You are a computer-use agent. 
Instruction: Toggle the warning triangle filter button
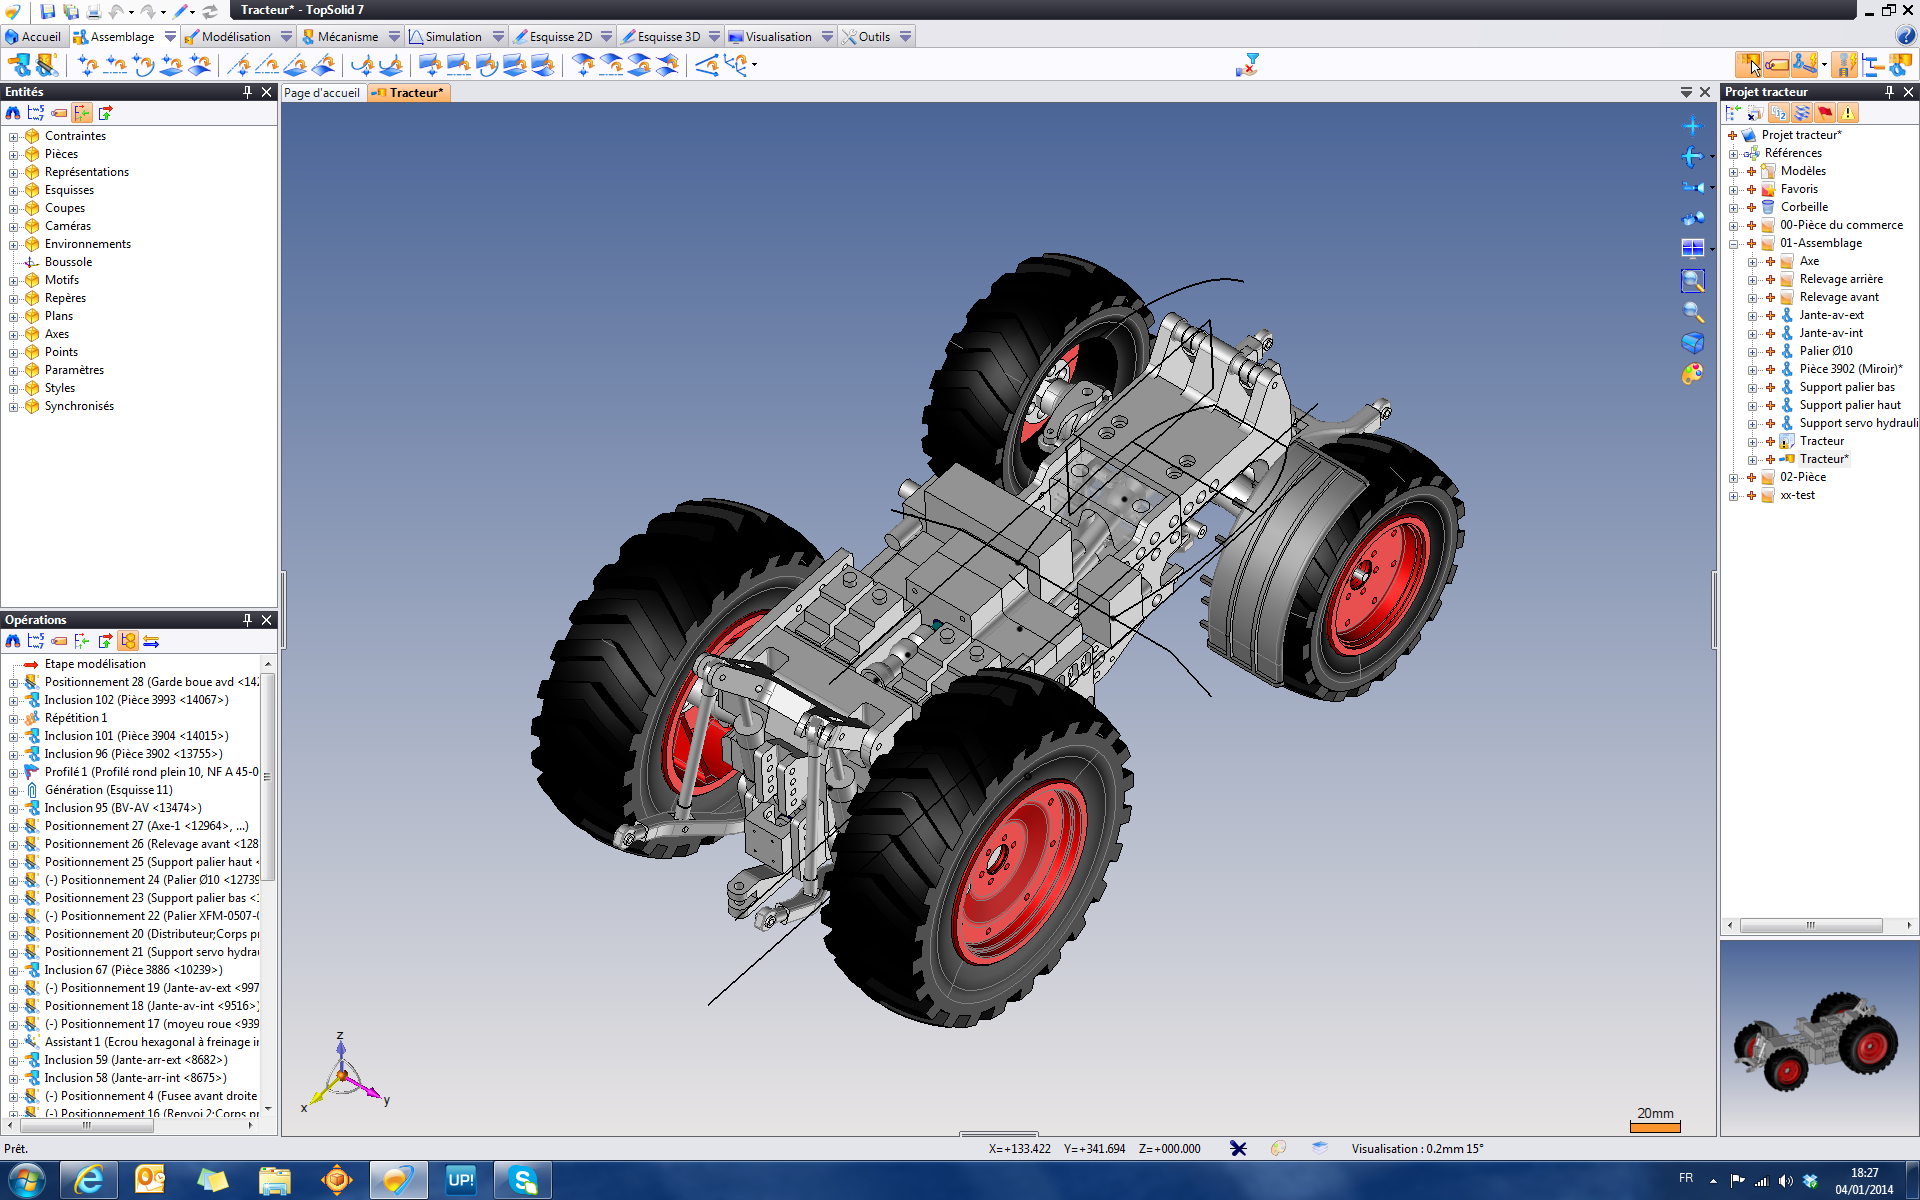(x=1848, y=113)
